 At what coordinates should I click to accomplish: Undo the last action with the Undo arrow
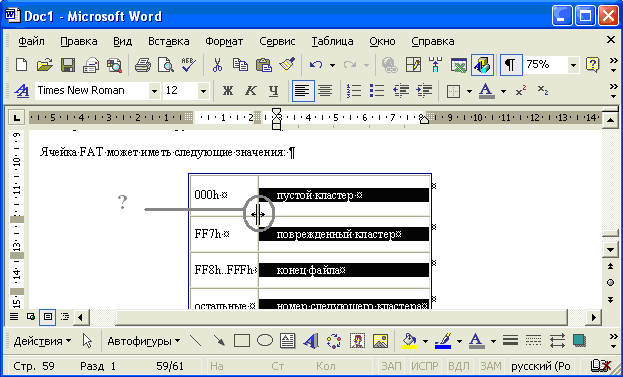coord(316,65)
